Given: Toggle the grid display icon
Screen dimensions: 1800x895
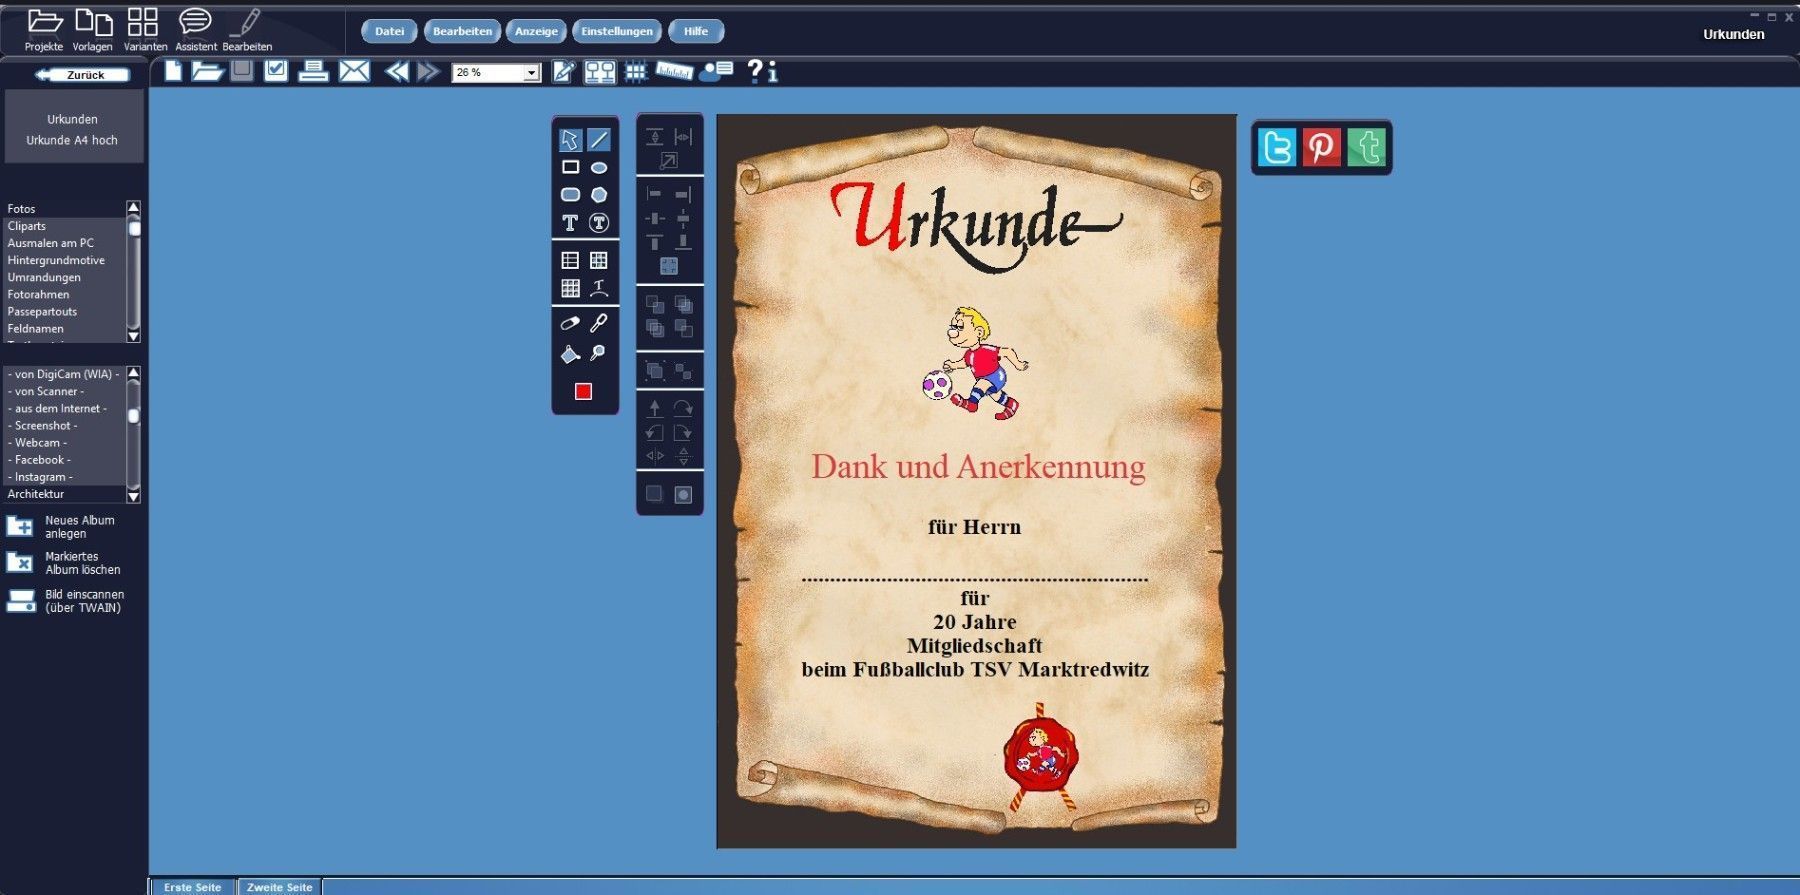Looking at the screenshot, I should 635,71.
